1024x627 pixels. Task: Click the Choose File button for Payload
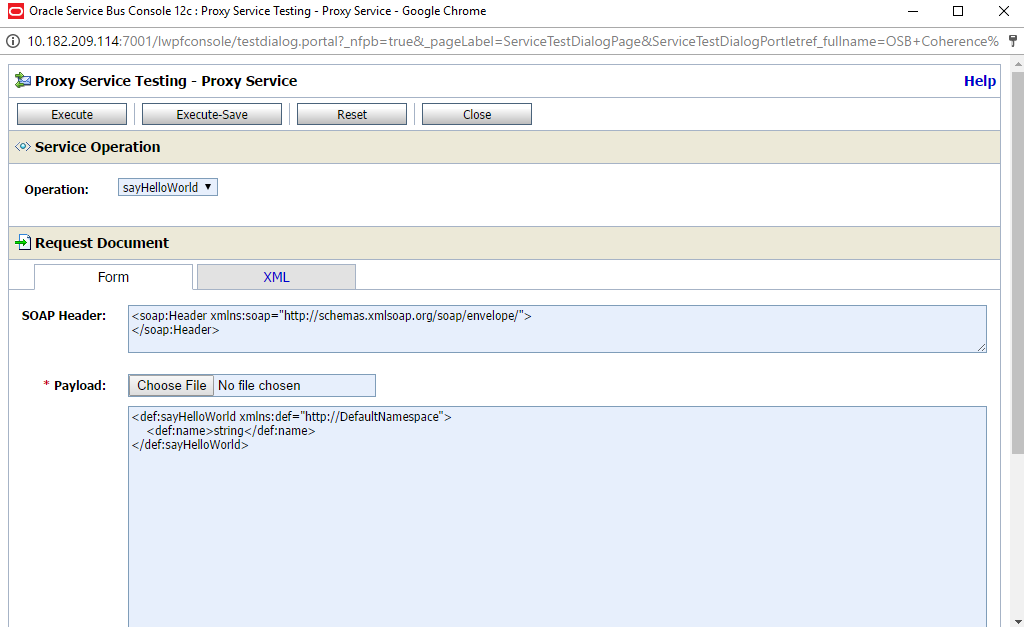(x=171, y=385)
